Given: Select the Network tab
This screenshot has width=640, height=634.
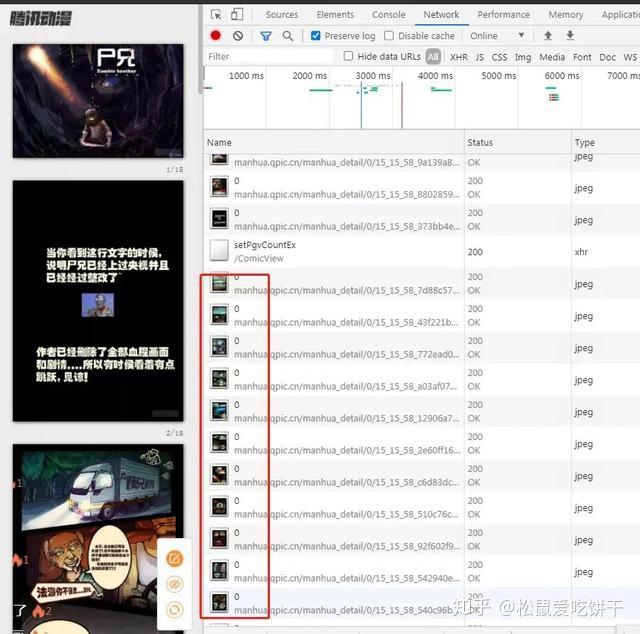Looking at the screenshot, I should 441,15.
